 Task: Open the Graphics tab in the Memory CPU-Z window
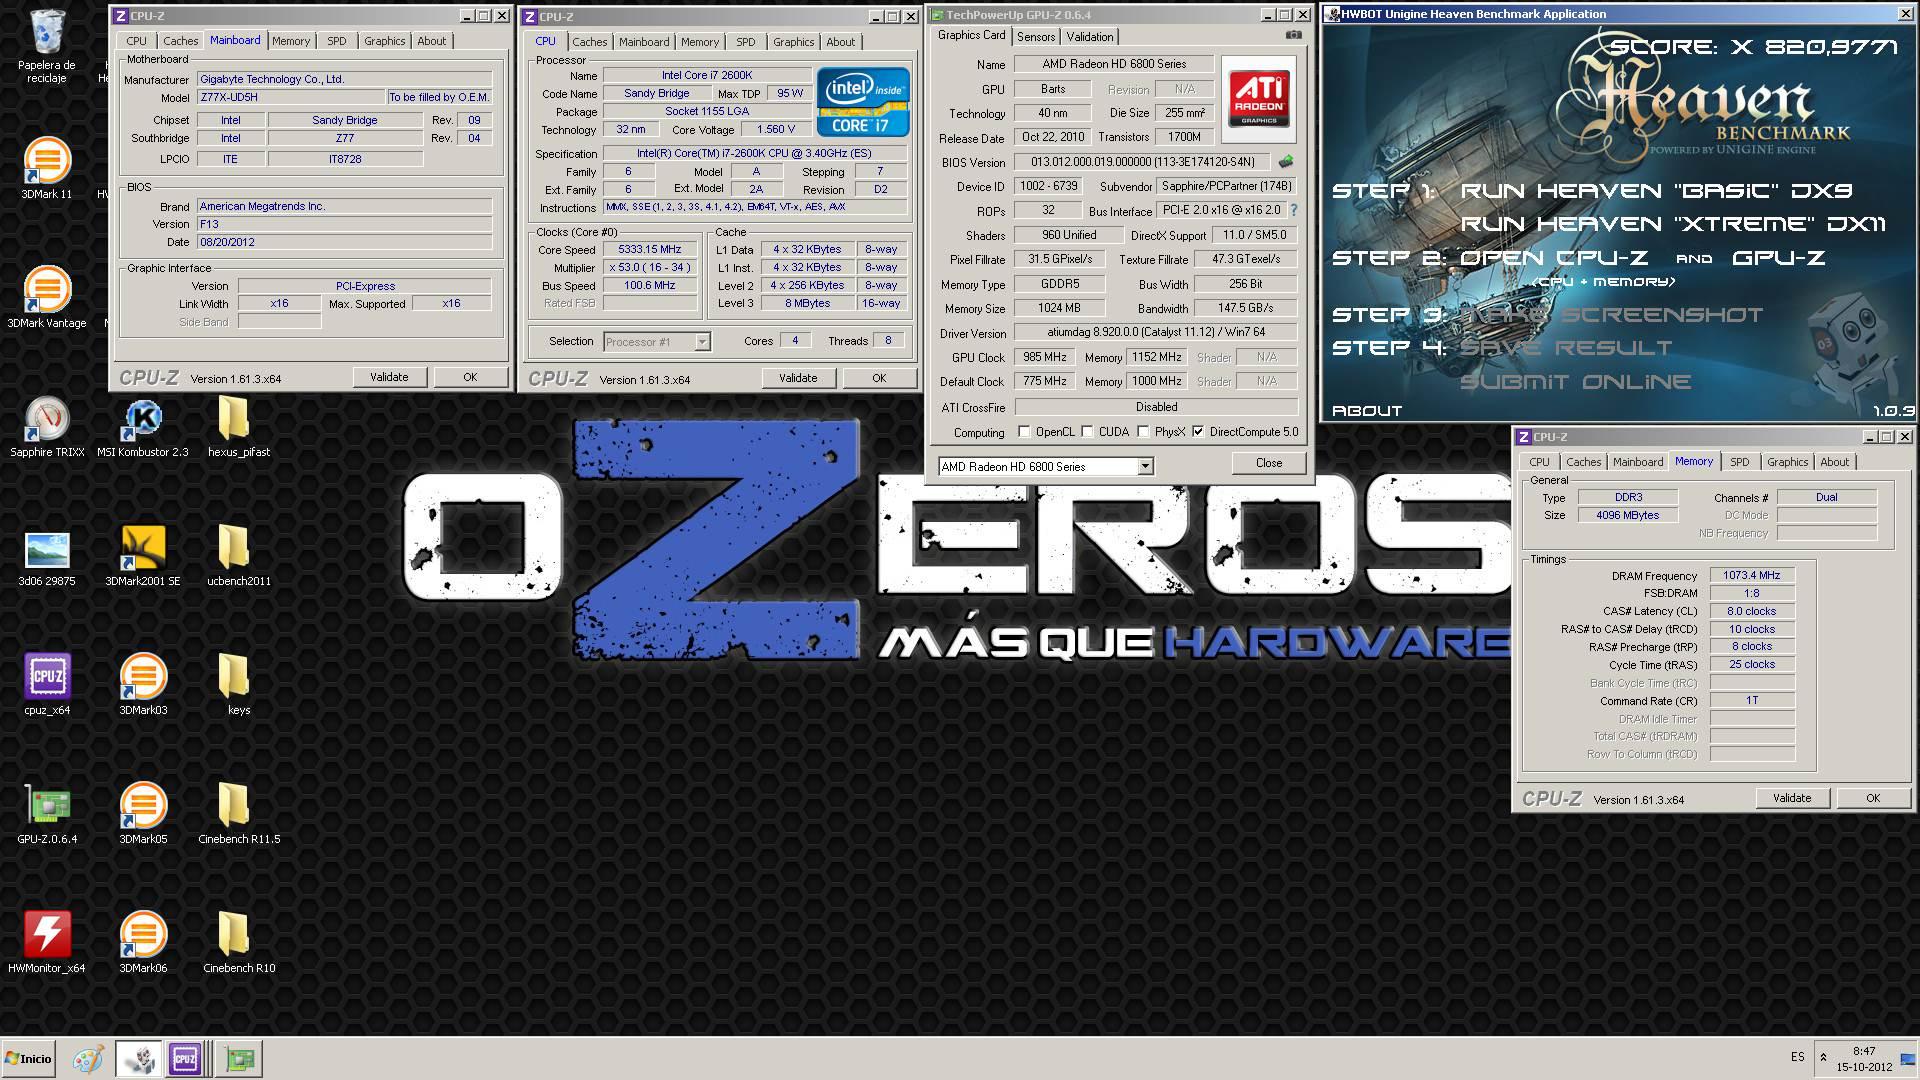click(x=1787, y=462)
